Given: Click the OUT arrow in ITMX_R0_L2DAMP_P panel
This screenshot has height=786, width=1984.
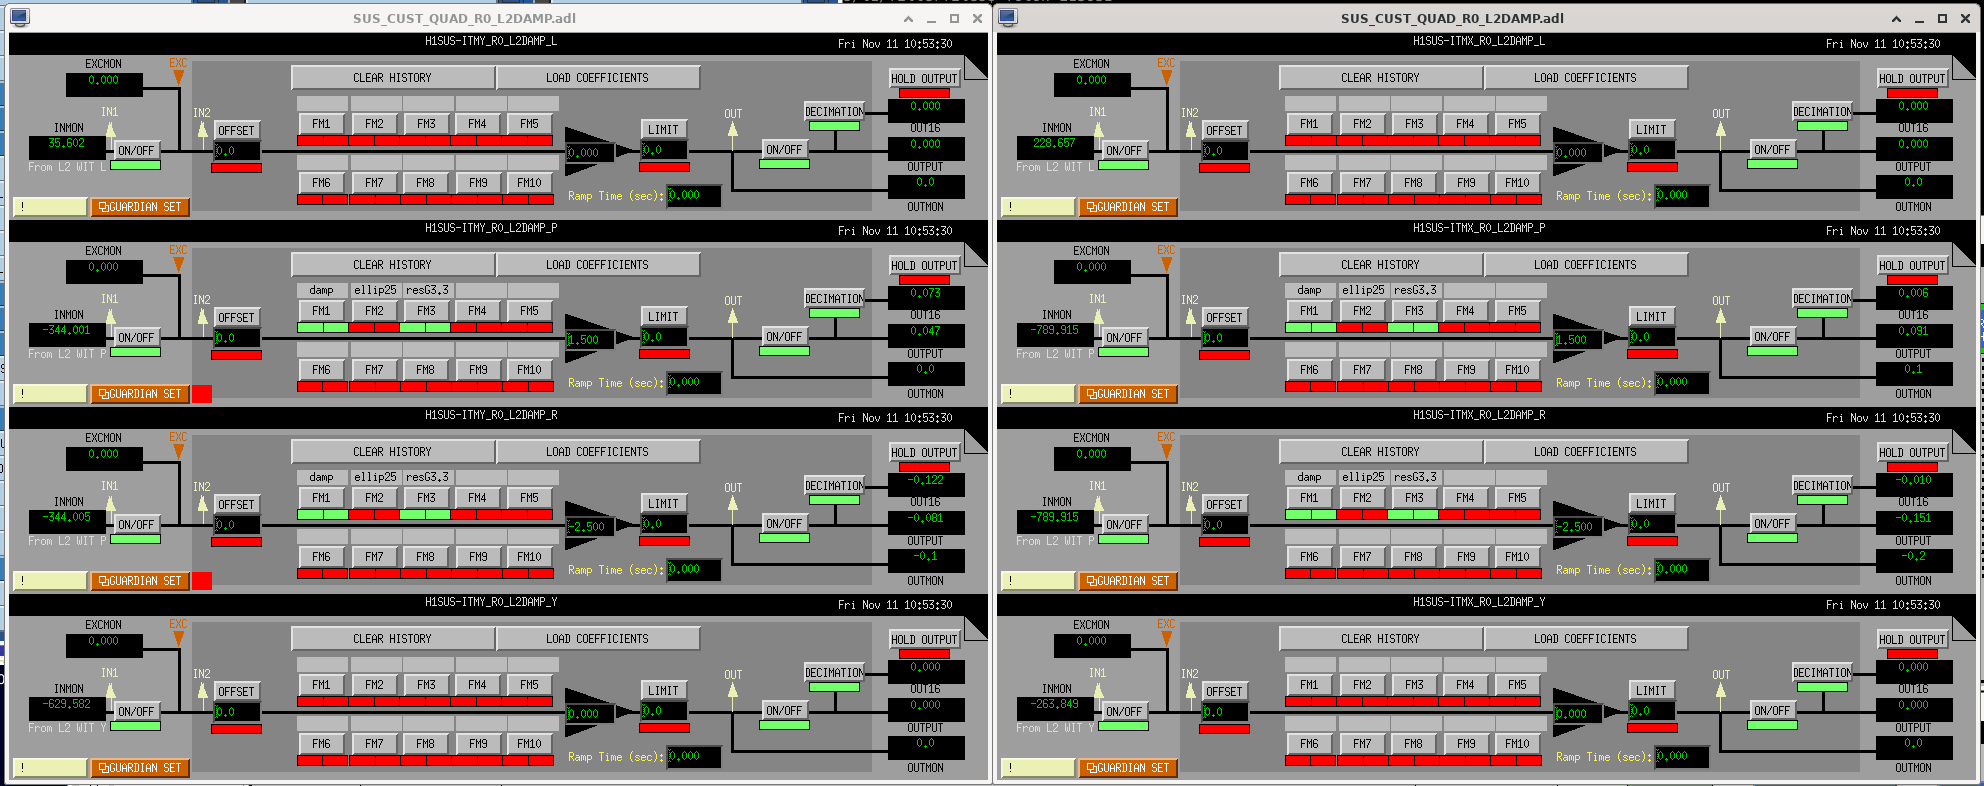Looking at the screenshot, I should [1721, 317].
